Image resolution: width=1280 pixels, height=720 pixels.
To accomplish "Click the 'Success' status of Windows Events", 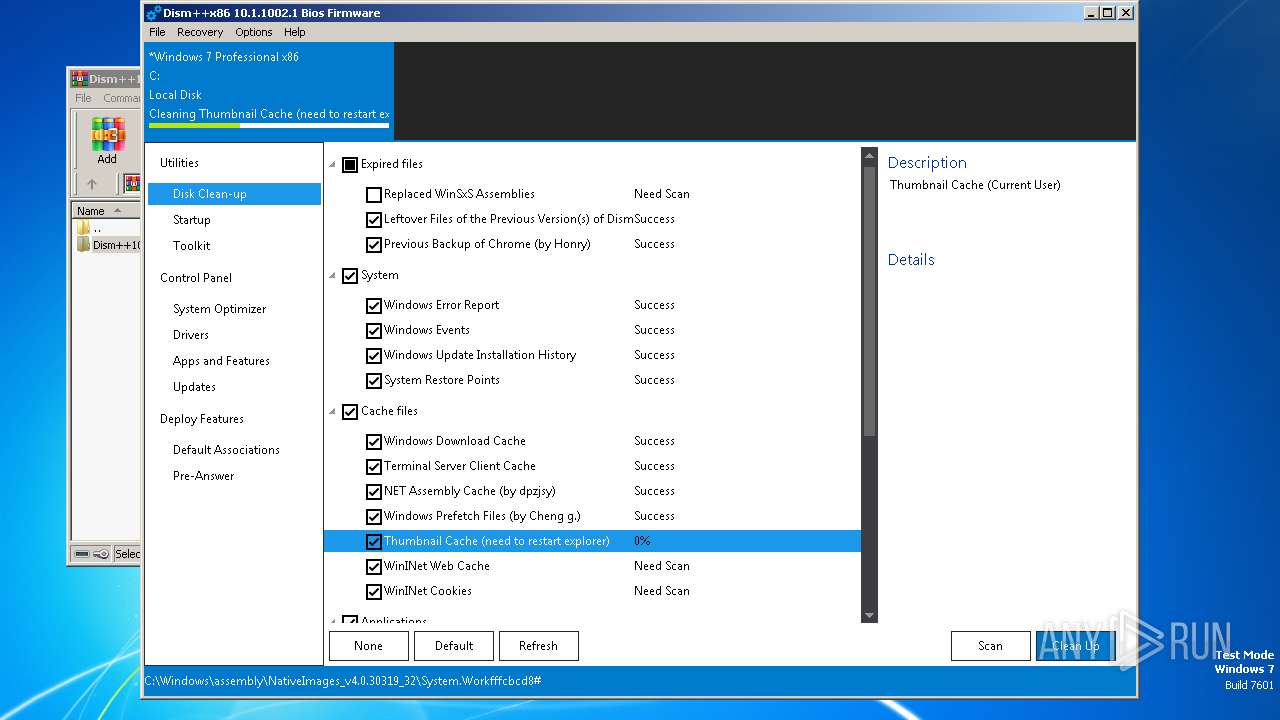I will click(655, 330).
